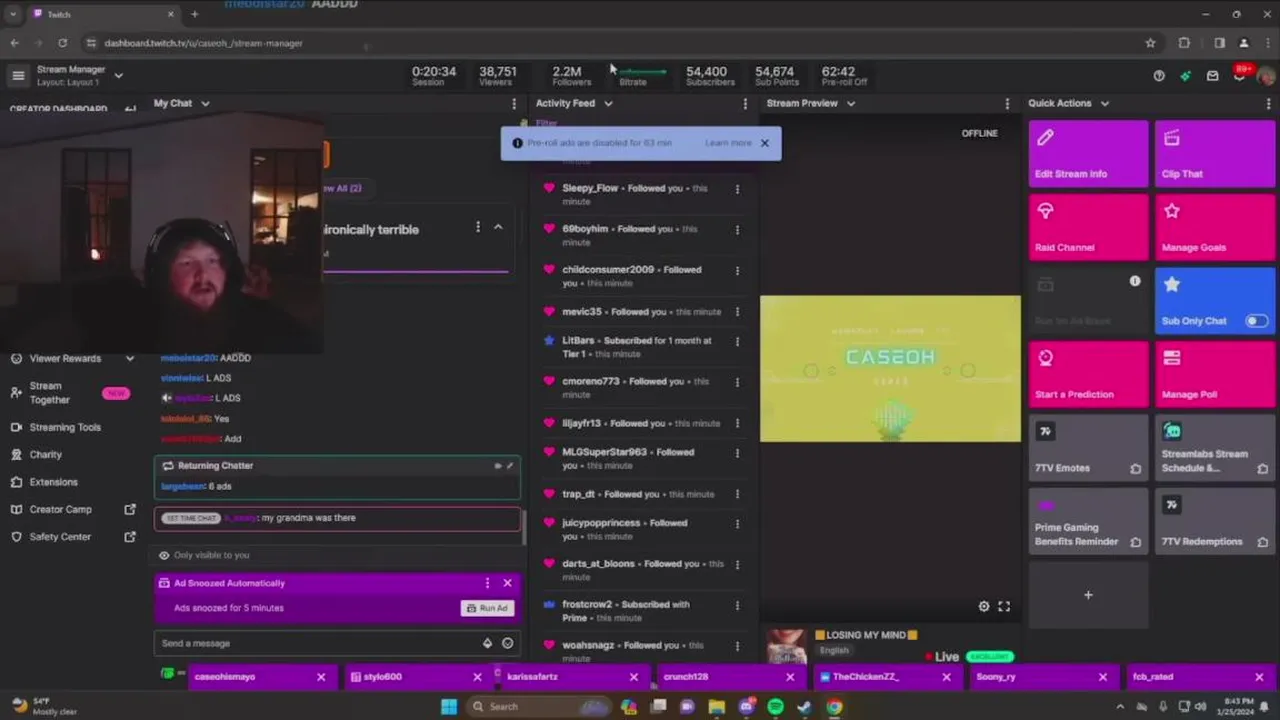This screenshot has height=720, width=1280.
Task: Open the bits icon in chat input
Action: pyautogui.click(x=487, y=643)
